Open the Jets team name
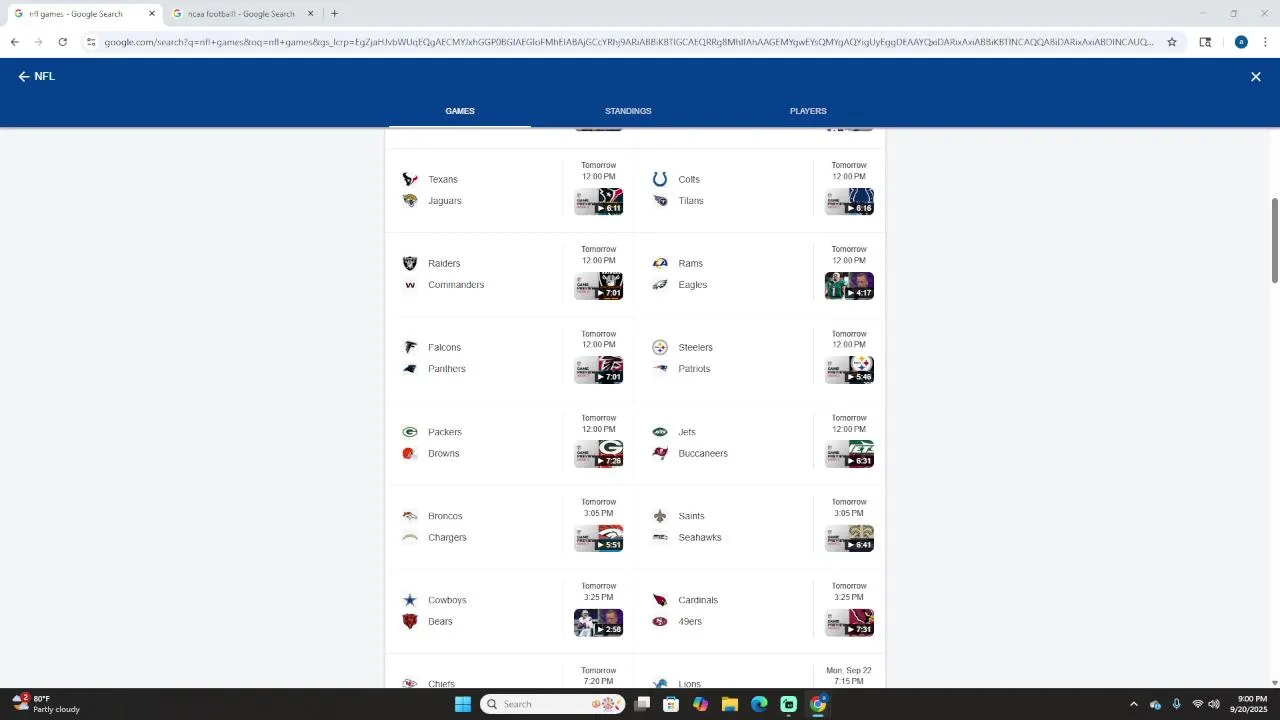This screenshot has width=1280, height=720. click(x=687, y=432)
